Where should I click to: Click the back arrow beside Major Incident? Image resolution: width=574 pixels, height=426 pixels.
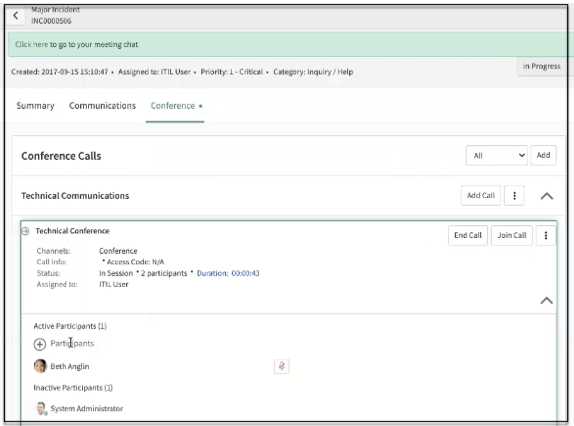pos(15,16)
